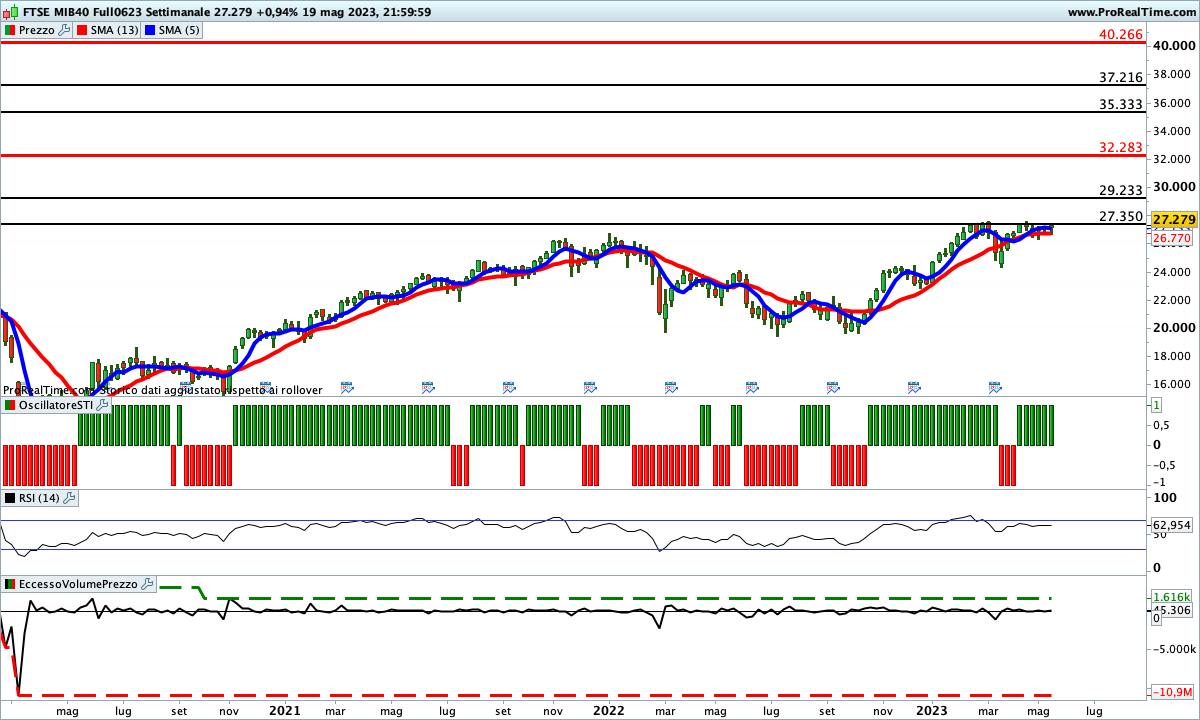1200x720 pixels.
Task: Open EccessoVolumePrezzo settings wrench
Action: [x=147, y=584]
